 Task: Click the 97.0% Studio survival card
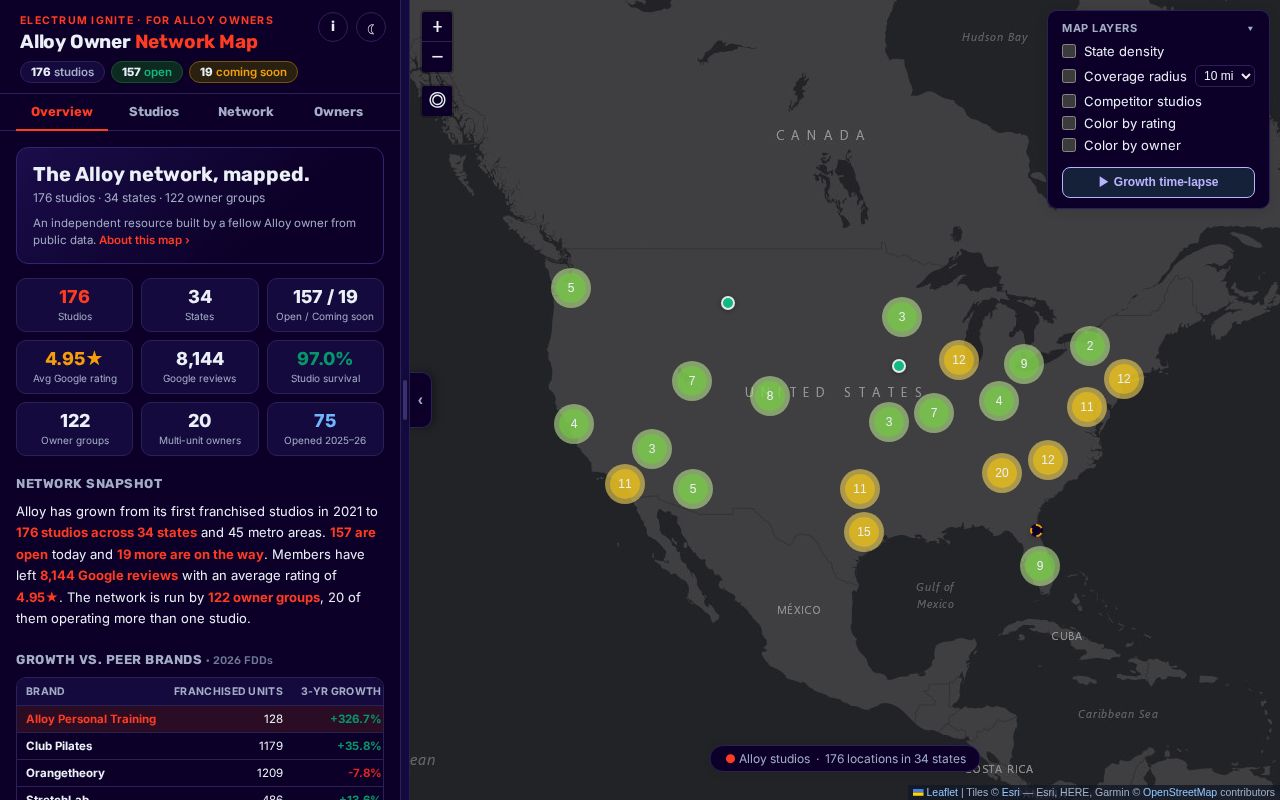click(x=325, y=367)
